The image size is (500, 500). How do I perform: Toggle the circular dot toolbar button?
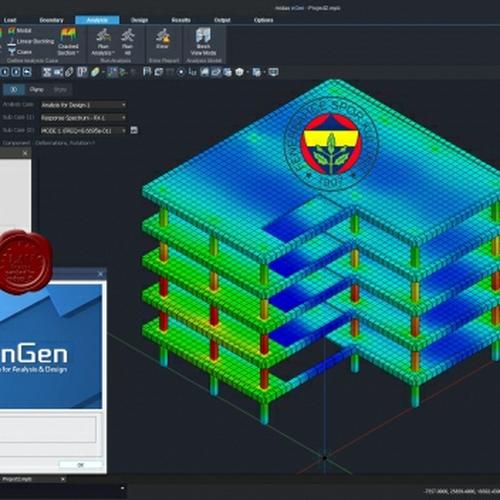click(x=181, y=72)
